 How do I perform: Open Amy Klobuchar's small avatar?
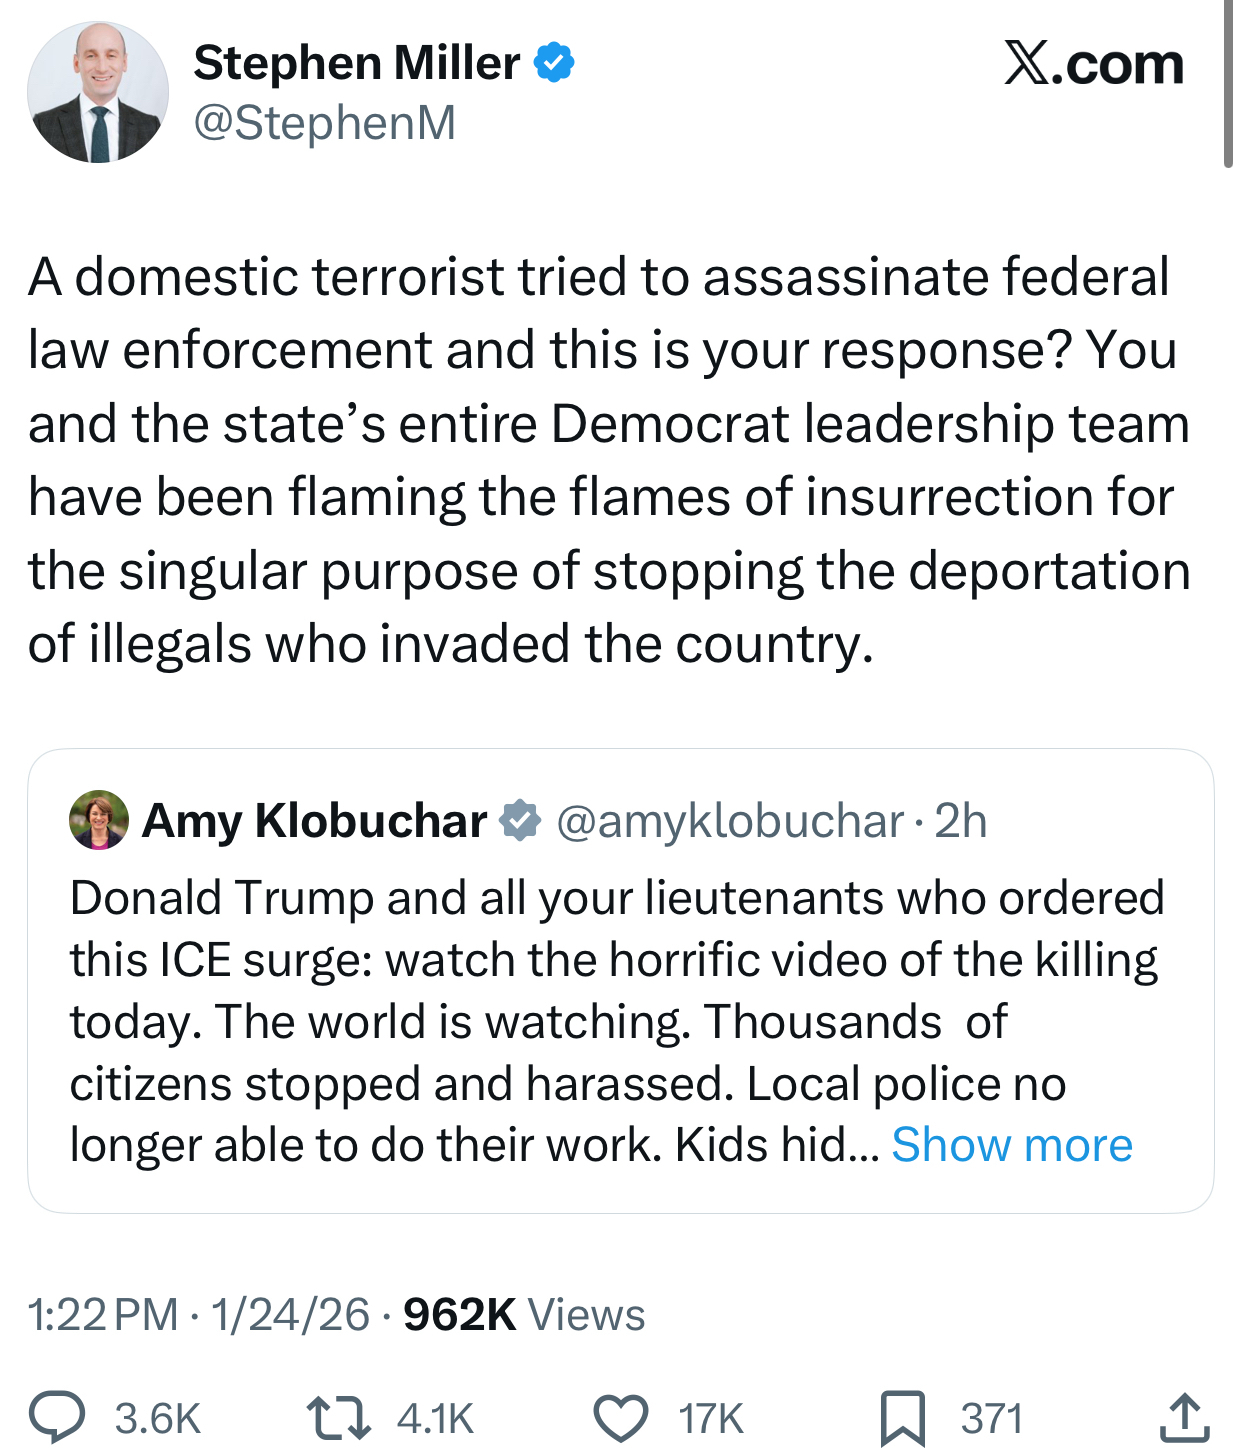[98, 820]
